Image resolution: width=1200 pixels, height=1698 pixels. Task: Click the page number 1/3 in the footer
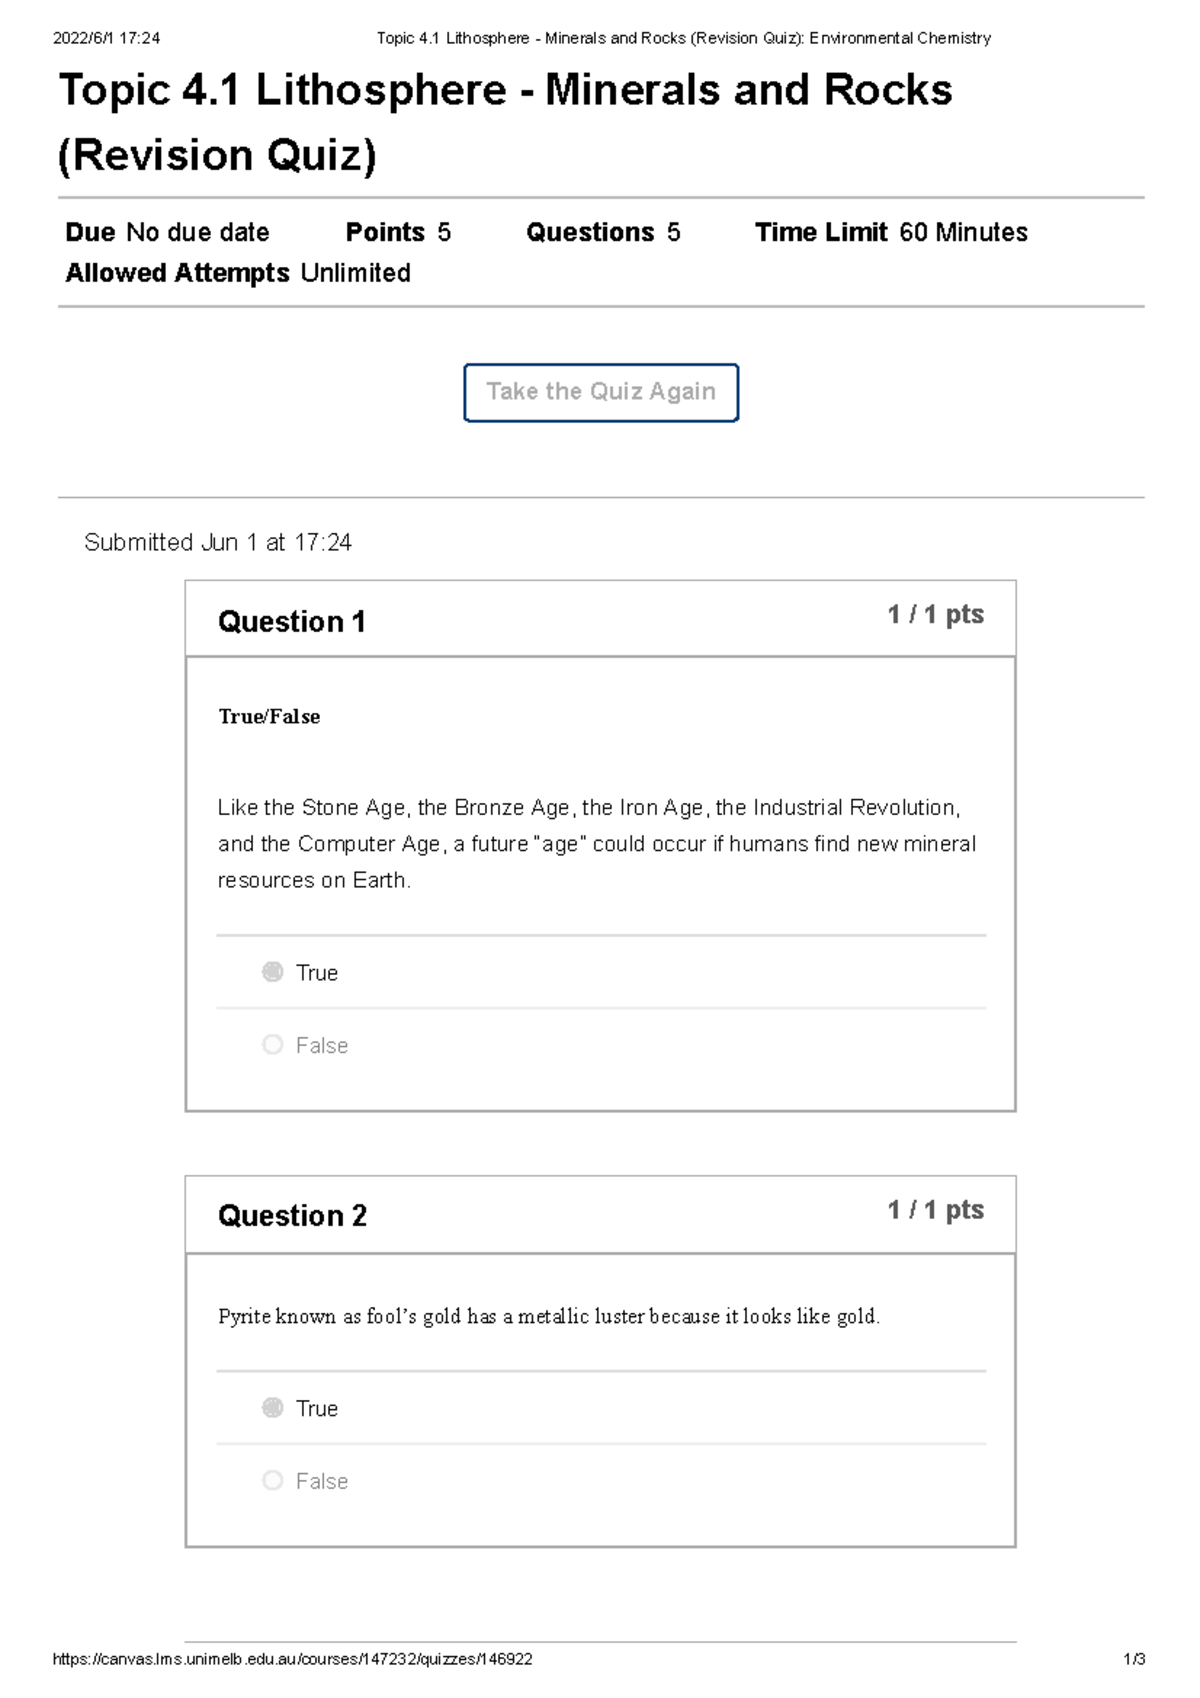1134,1659
